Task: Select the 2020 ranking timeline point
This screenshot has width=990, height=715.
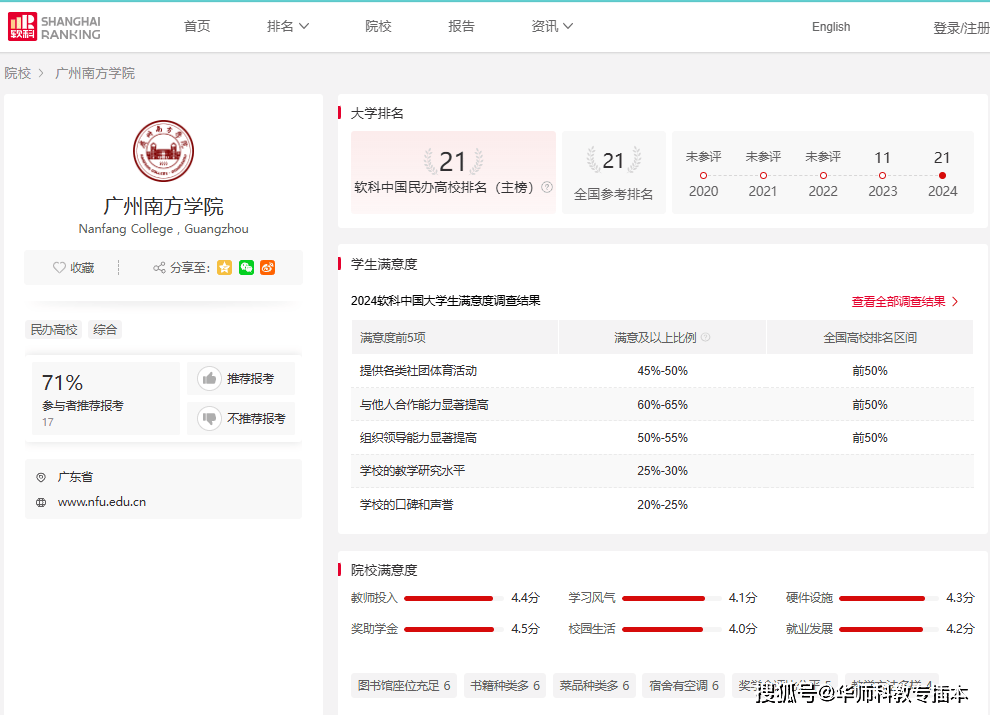Action: 703,175
